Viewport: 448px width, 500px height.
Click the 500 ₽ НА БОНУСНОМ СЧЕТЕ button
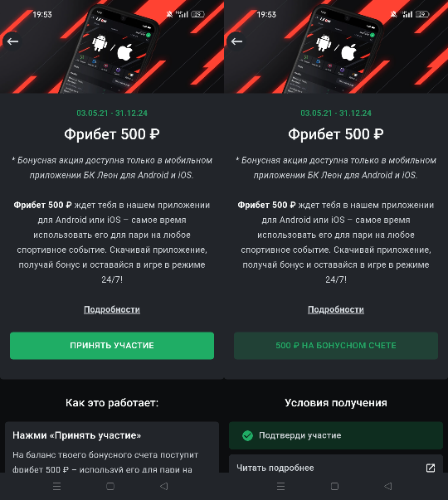coord(336,346)
